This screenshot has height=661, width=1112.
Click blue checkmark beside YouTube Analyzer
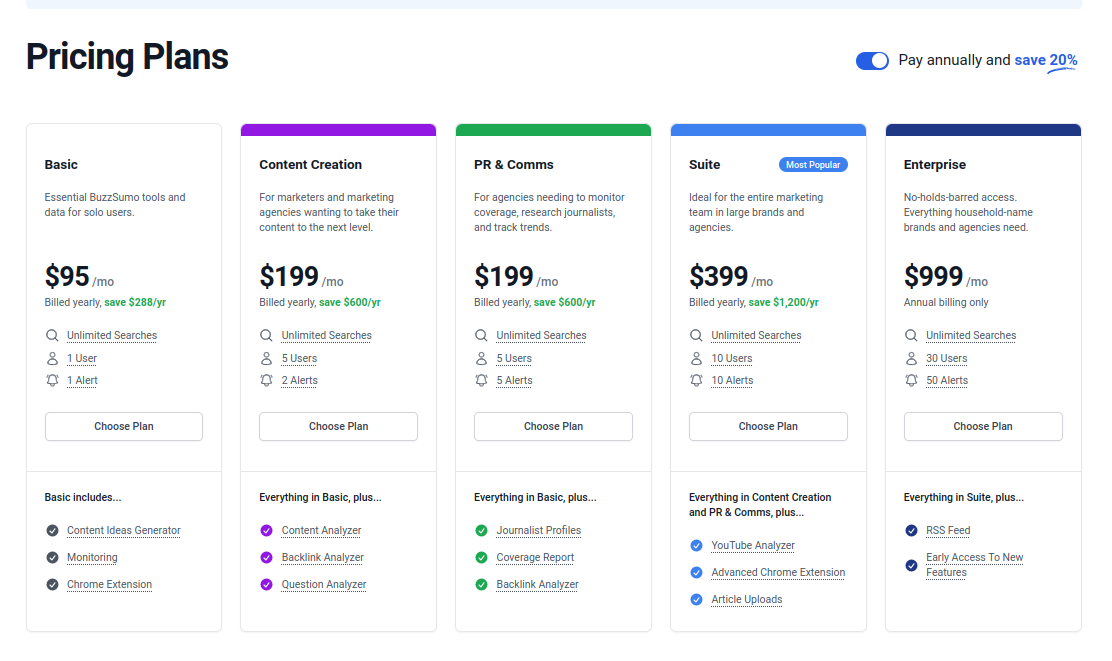point(696,545)
